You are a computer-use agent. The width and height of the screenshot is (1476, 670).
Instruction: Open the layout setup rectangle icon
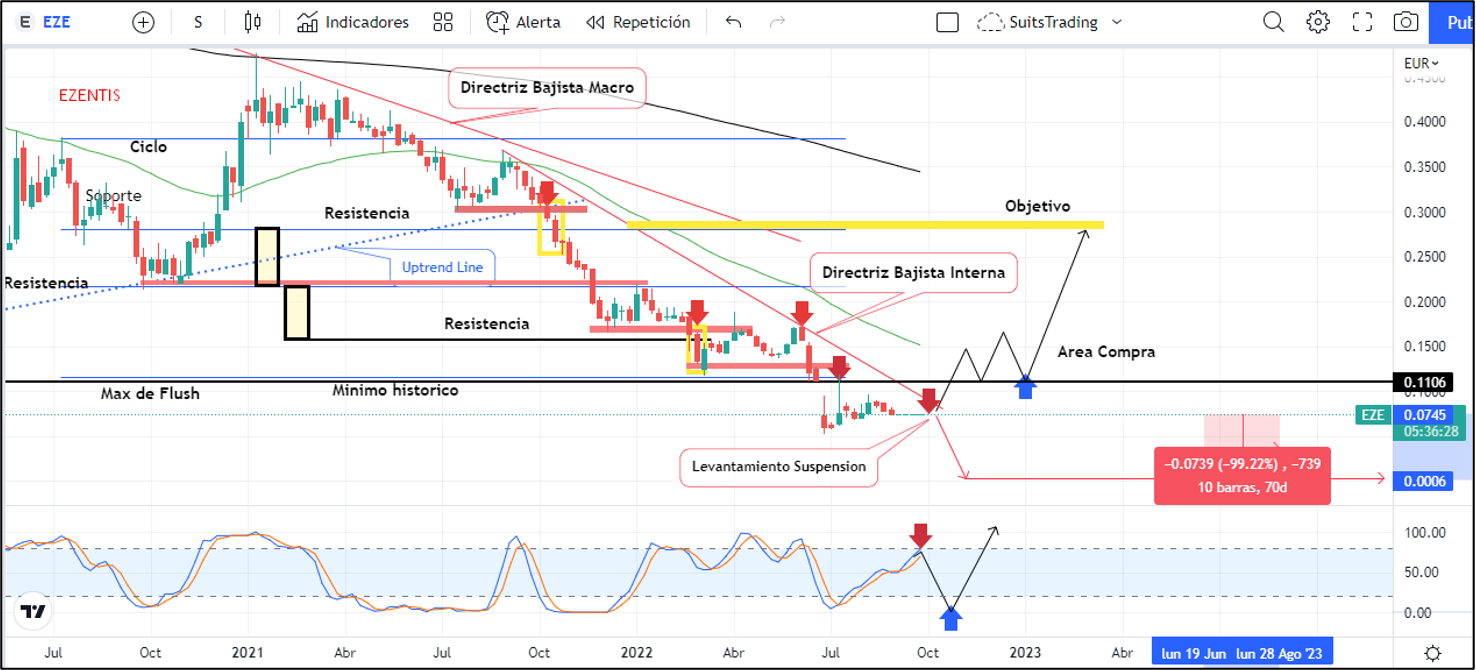(947, 22)
